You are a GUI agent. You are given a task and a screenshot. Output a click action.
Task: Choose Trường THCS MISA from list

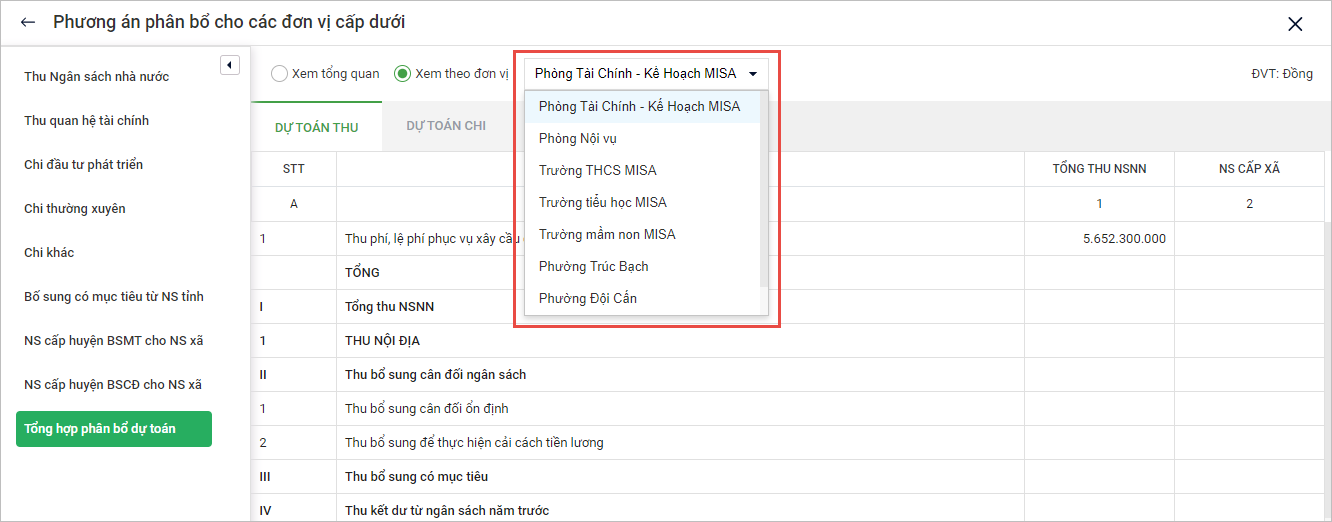(597, 170)
